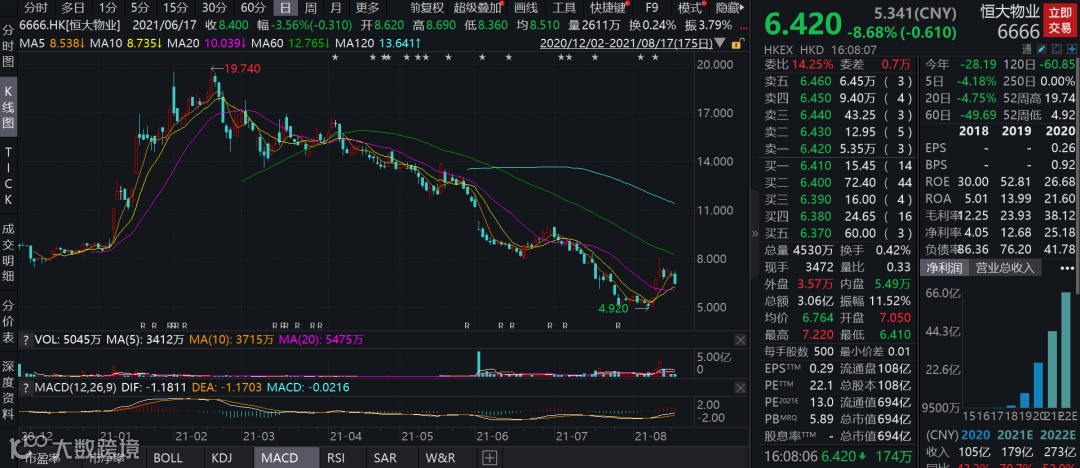Switch indicator to KDJ
The image size is (1080, 468).
222,458
